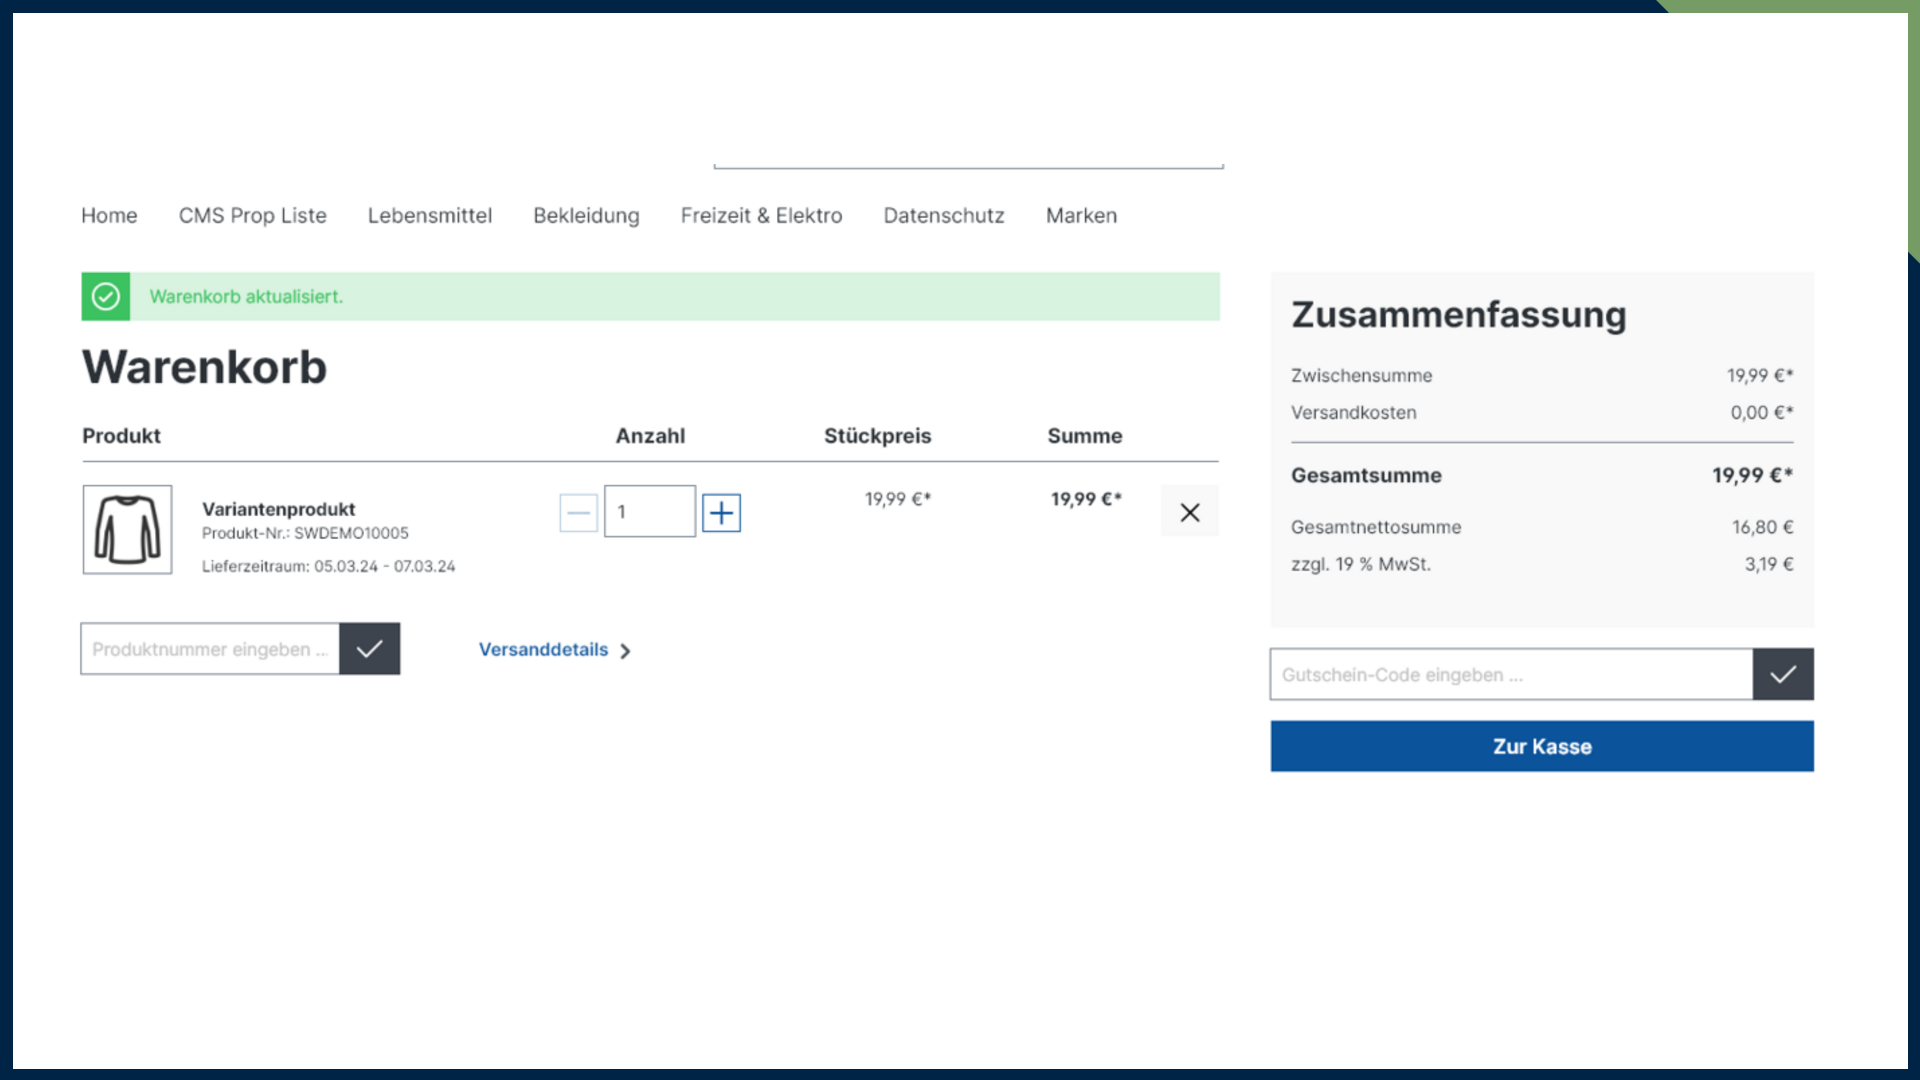Click the Zur Kasse checkout button
The width and height of the screenshot is (1920, 1080).
[1541, 746]
